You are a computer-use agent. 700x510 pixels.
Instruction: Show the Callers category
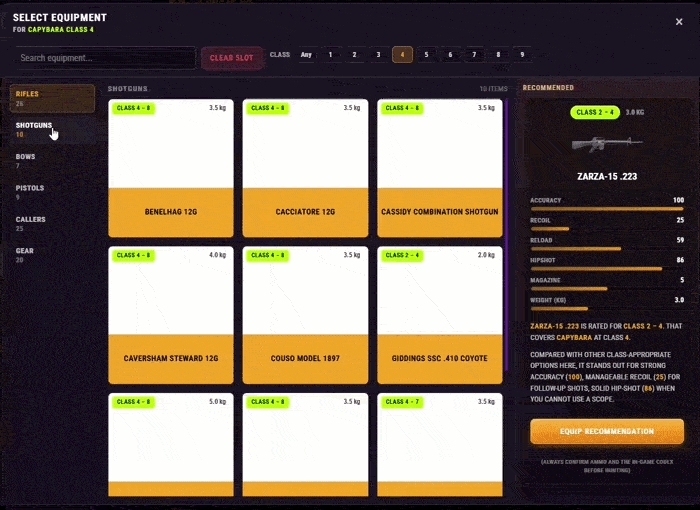(52, 224)
